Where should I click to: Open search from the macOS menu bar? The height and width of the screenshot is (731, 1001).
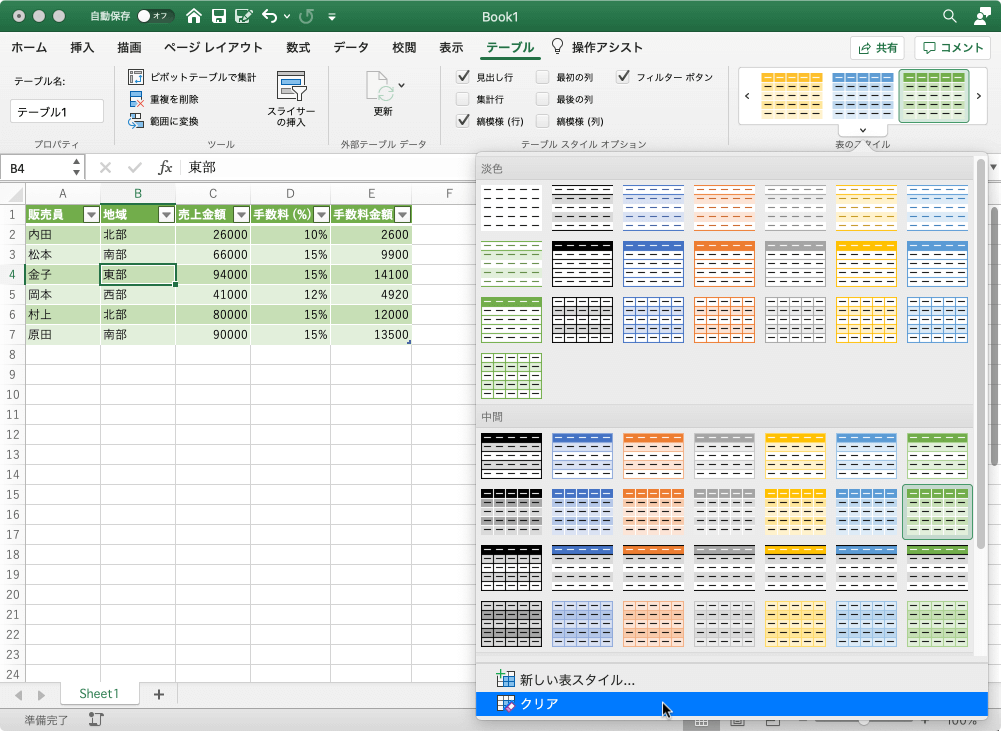947,17
